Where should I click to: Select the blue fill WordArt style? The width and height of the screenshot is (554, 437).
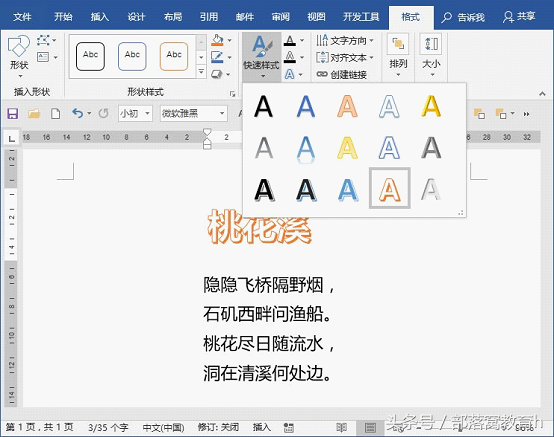tap(306, 106)
